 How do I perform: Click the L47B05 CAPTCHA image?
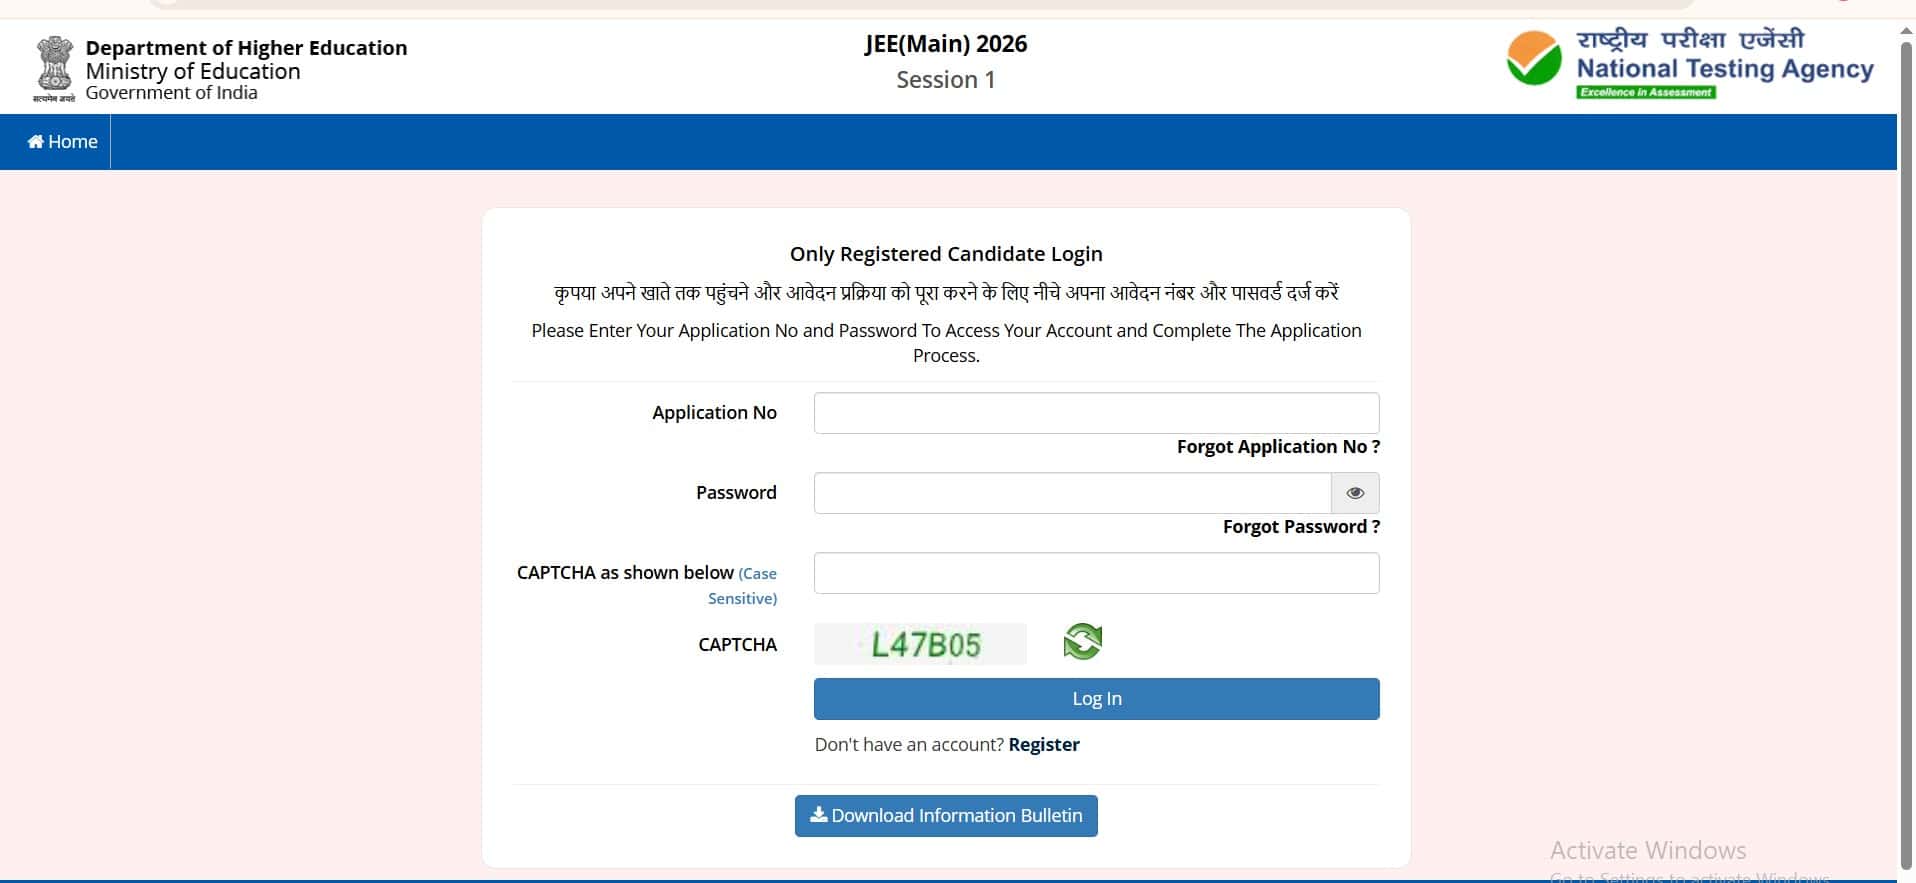(x=920, y=644)
